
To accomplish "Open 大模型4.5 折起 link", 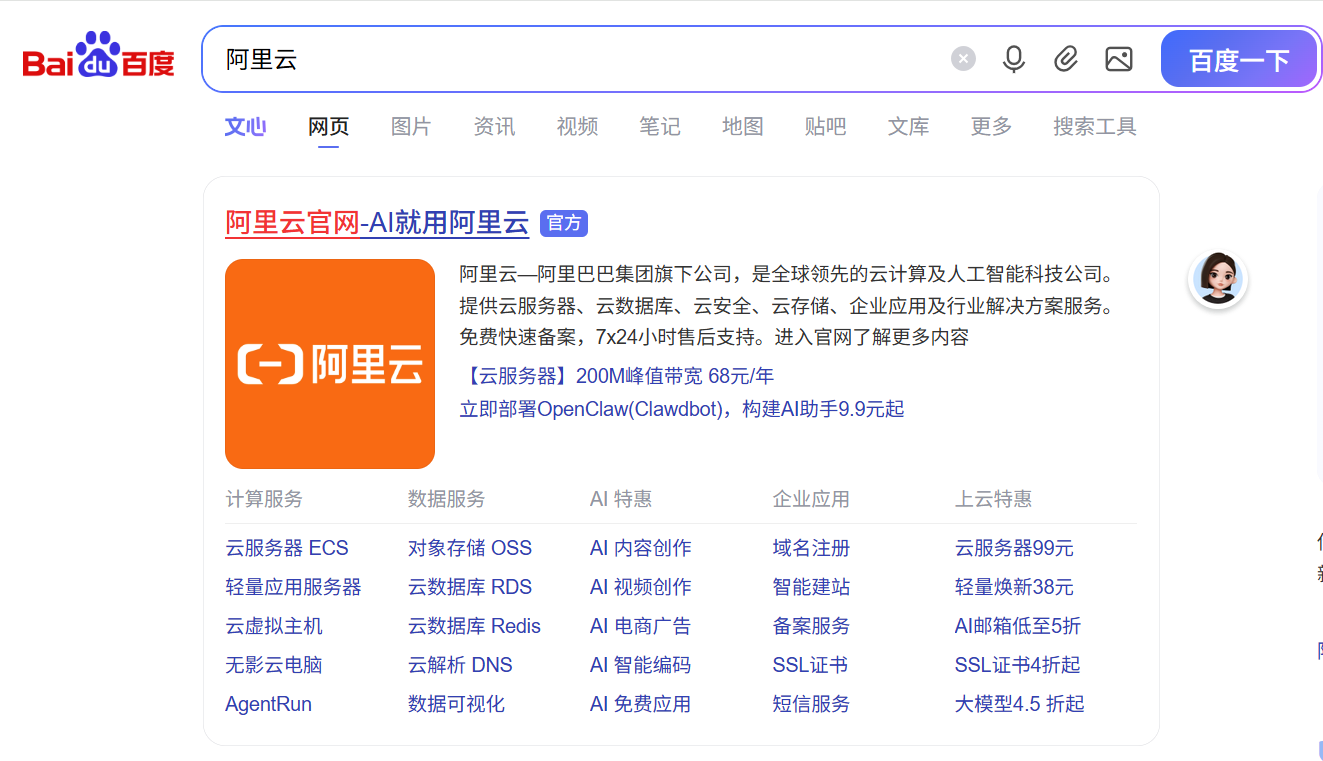I will tap(1020, 704).
